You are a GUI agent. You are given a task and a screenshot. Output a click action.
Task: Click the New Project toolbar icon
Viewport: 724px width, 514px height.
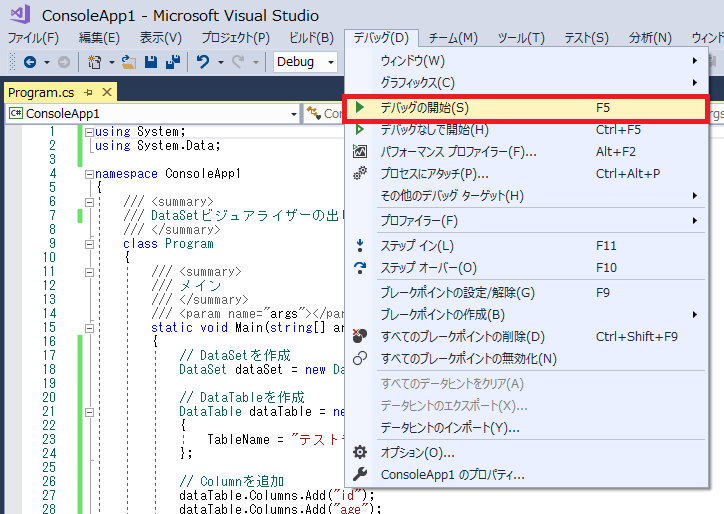pos(95,62)
